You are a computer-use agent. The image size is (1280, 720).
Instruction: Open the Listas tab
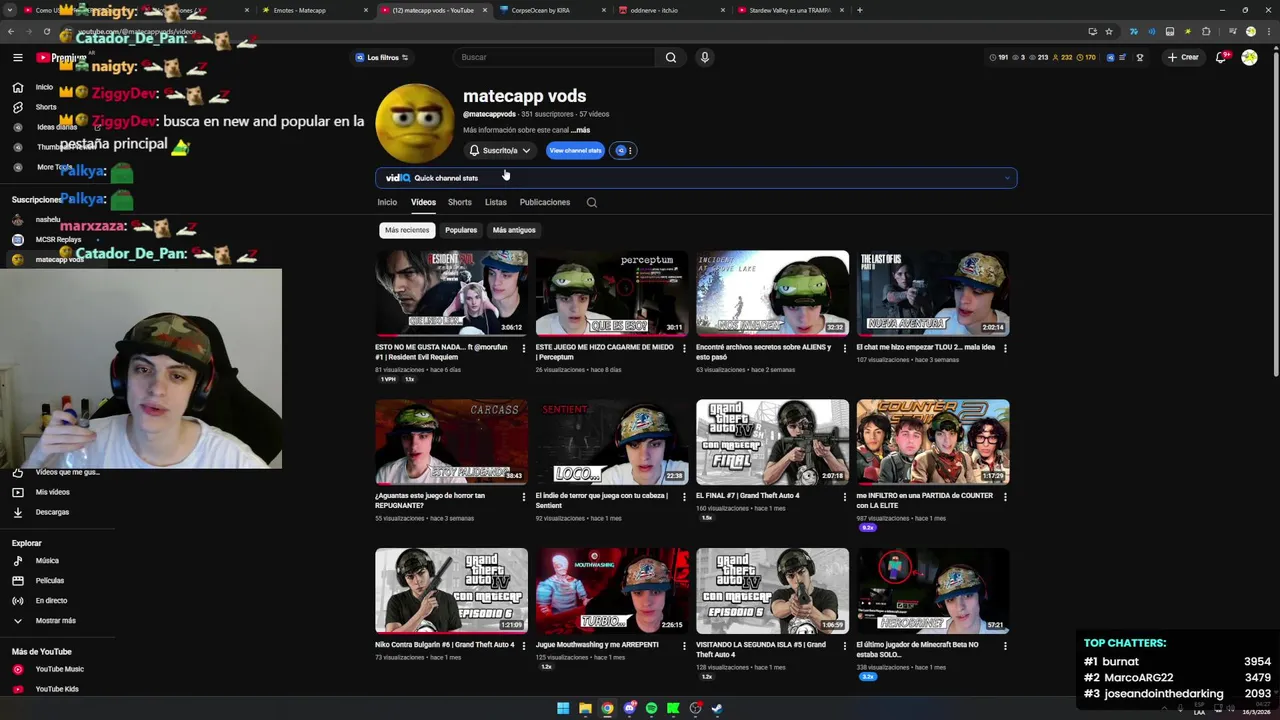point(496,202)
